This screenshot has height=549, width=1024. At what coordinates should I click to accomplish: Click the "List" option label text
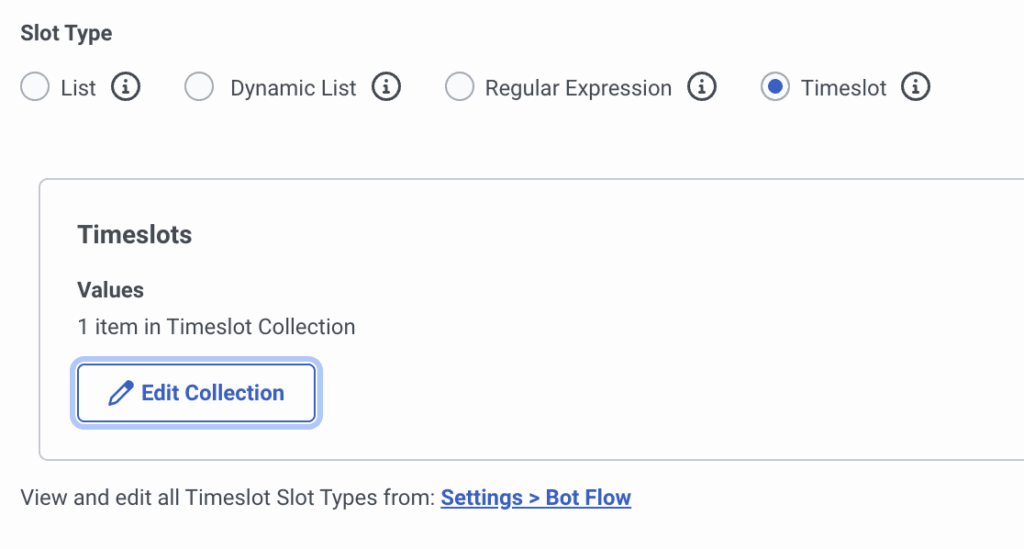point(78,88)
